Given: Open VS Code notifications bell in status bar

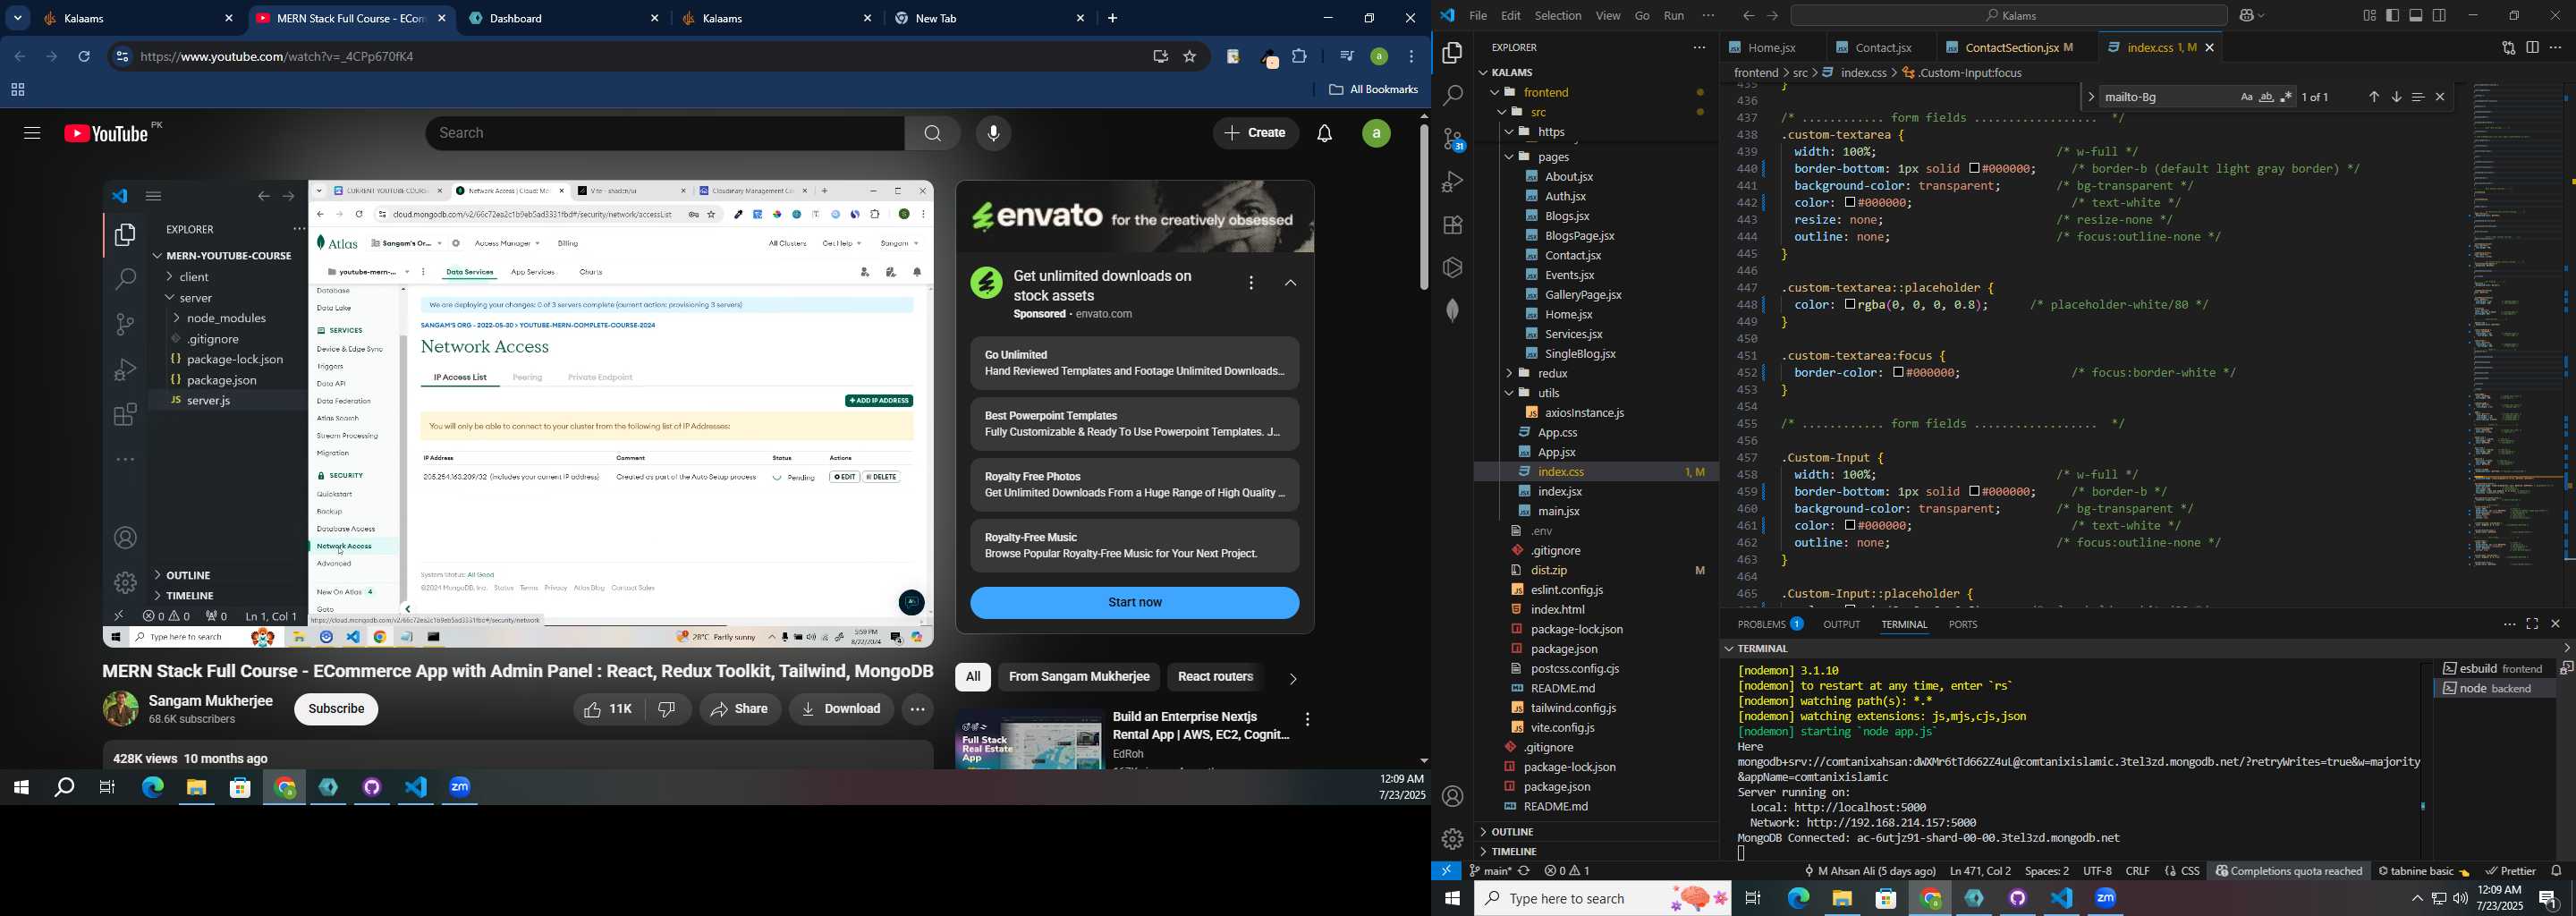Looking at the screenshot, I should tap(2557, 871).
